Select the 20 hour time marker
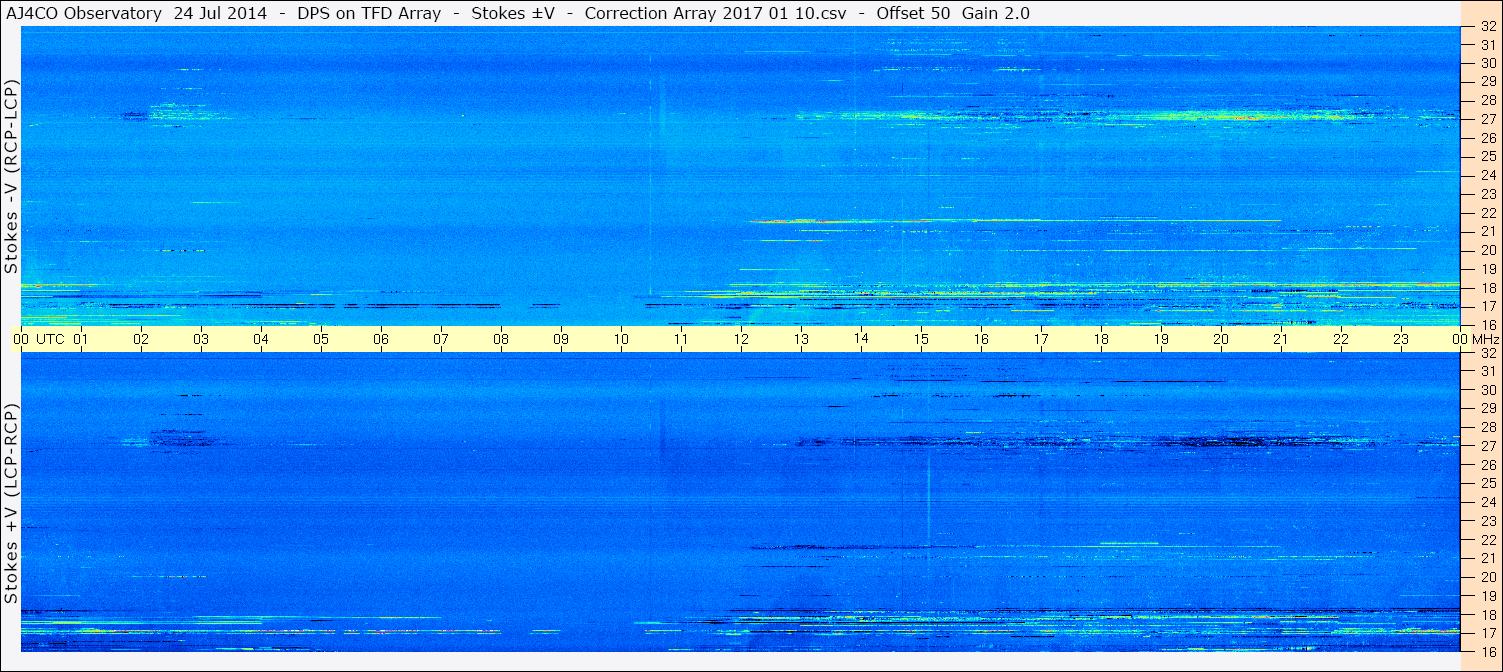1503x672 pixels. click(x=1221, y=339)
